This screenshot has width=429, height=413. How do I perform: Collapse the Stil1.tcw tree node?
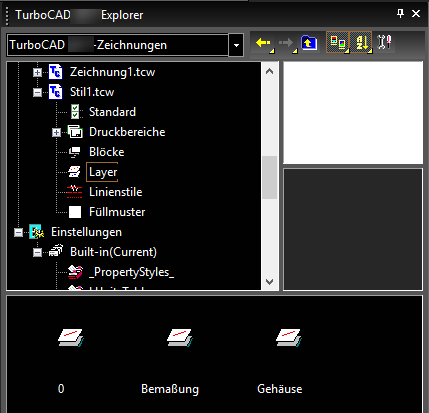click(x=37, y=92)
